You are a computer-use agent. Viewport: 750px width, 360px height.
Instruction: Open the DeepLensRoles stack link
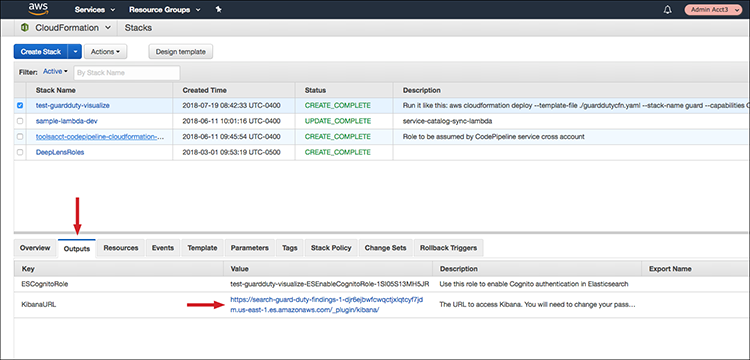(x=60, y=152)
